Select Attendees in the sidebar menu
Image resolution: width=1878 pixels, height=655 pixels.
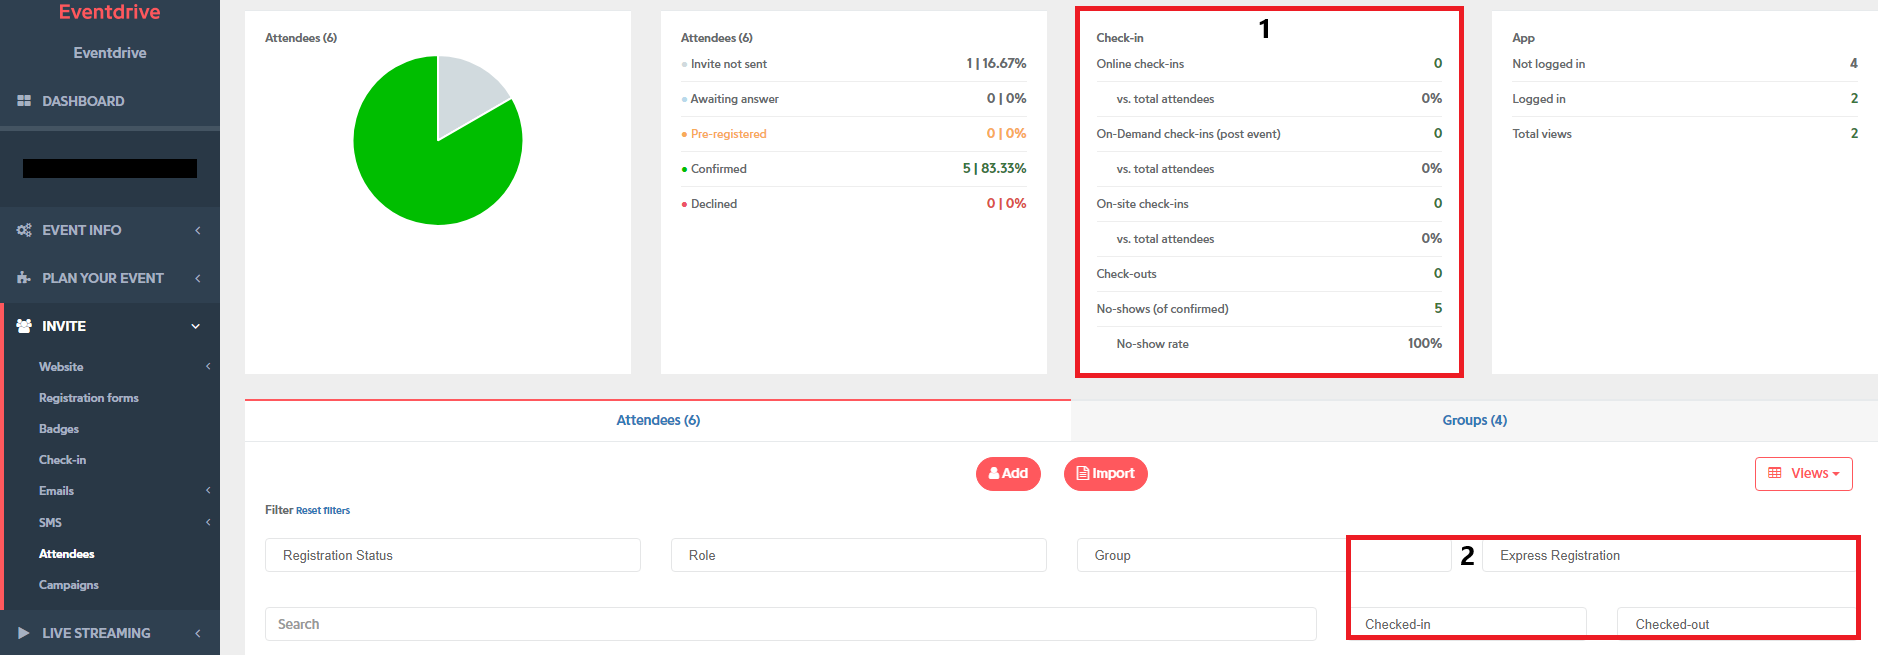point(67,554)
